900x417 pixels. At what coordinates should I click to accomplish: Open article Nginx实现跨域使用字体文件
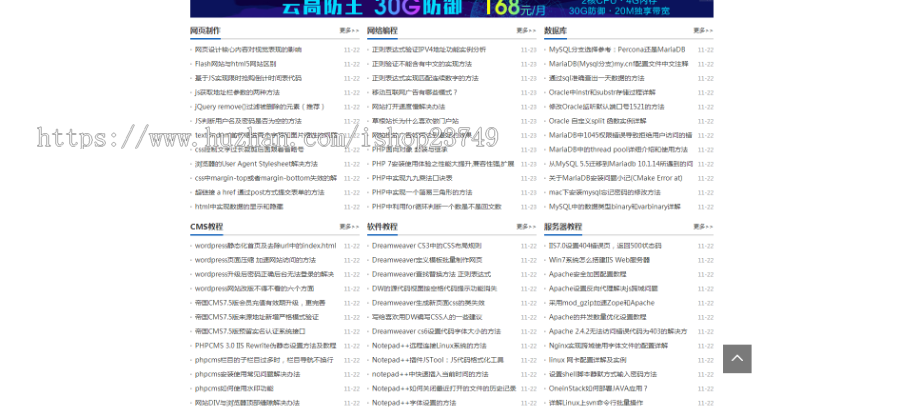pos(608,346)
